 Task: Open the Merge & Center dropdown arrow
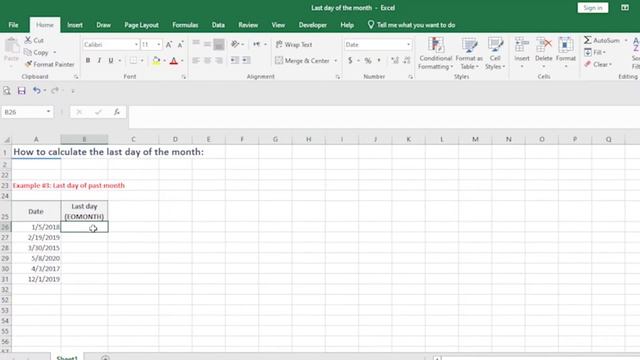click(336, 60)
